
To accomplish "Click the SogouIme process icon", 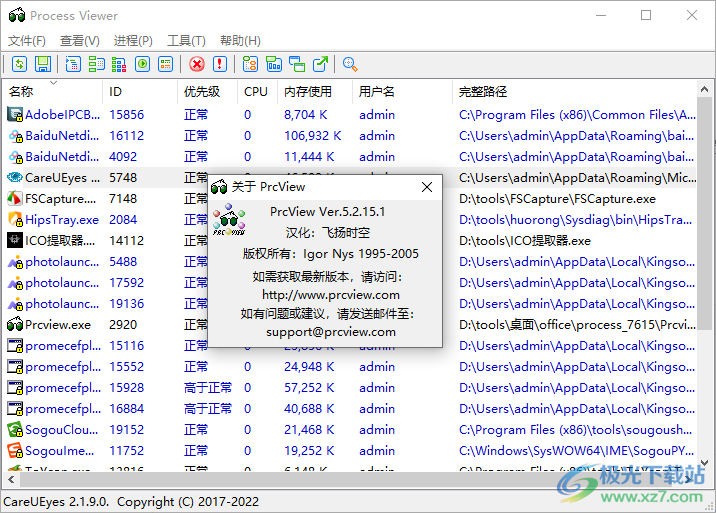I will click(15, 450).
